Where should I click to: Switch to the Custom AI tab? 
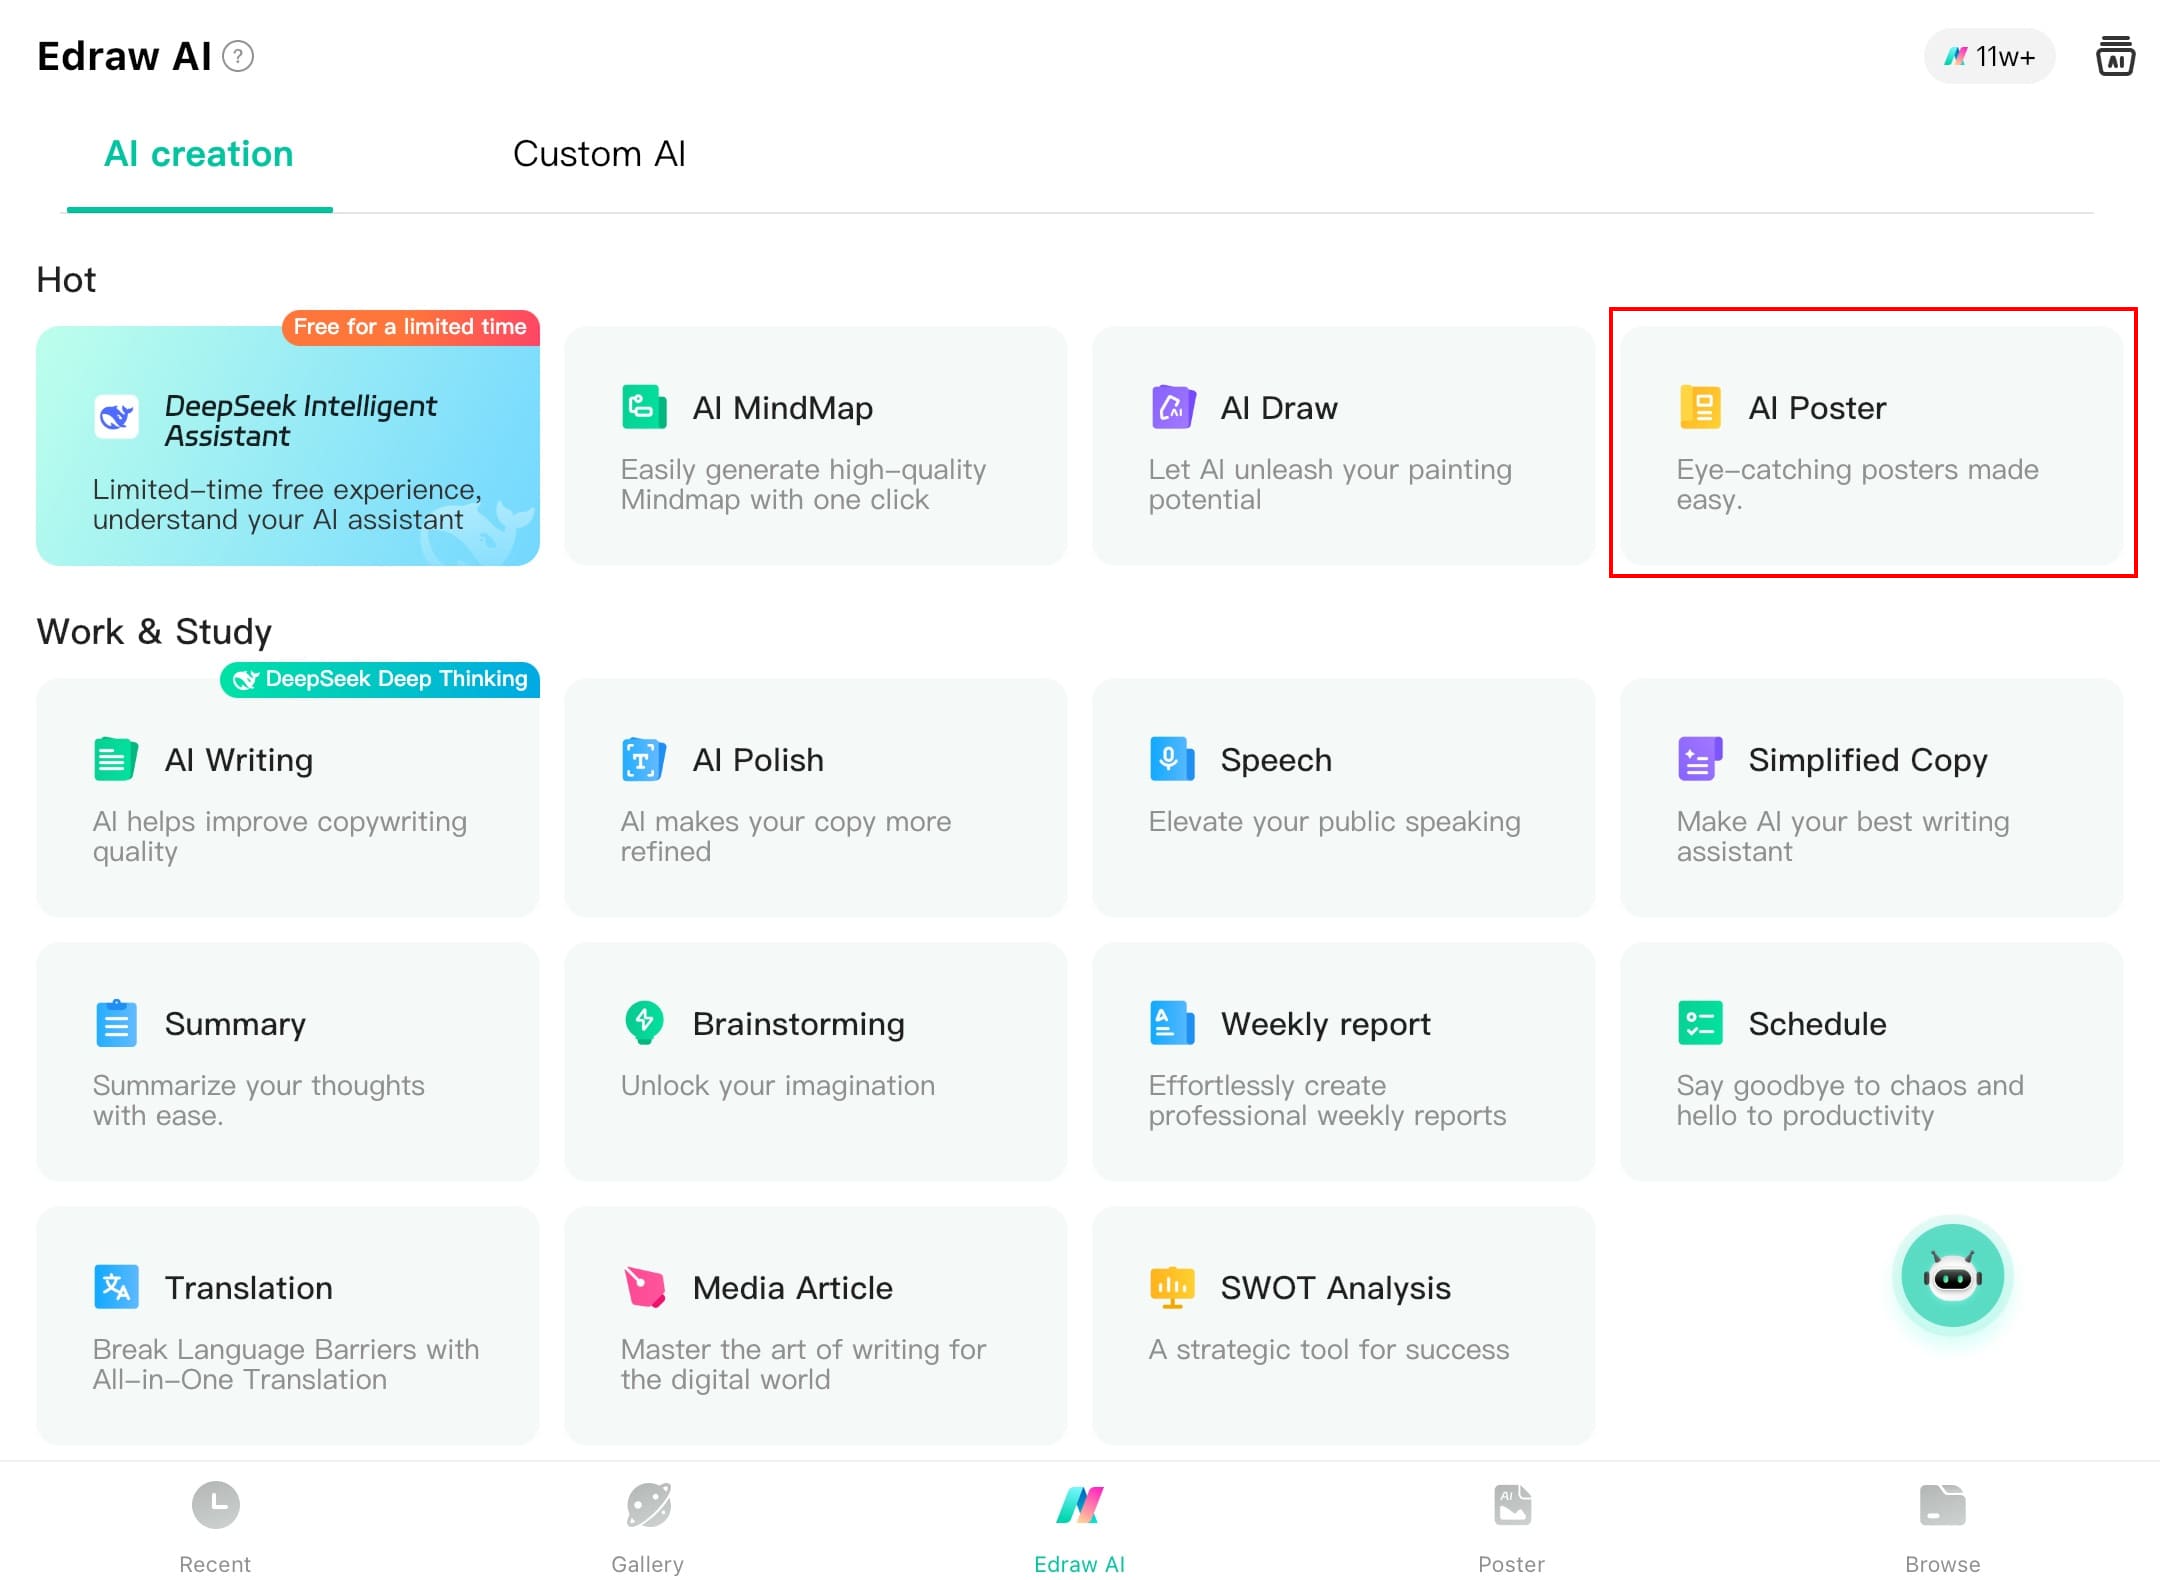click(598, 154)
